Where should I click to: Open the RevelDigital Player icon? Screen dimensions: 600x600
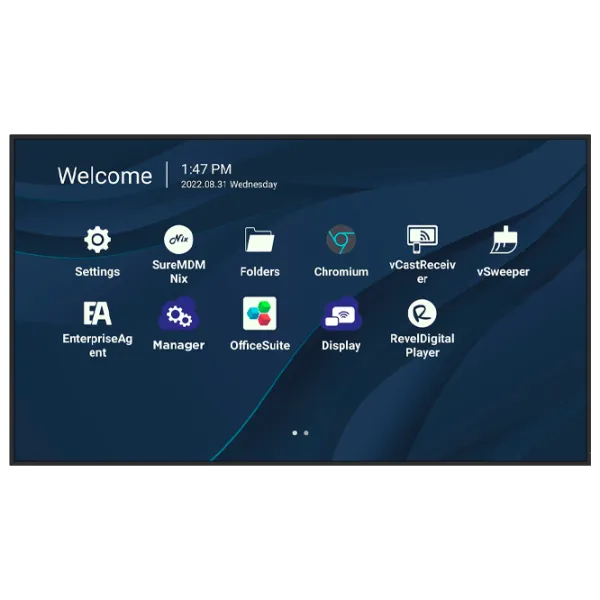click(x=422, y=313)
